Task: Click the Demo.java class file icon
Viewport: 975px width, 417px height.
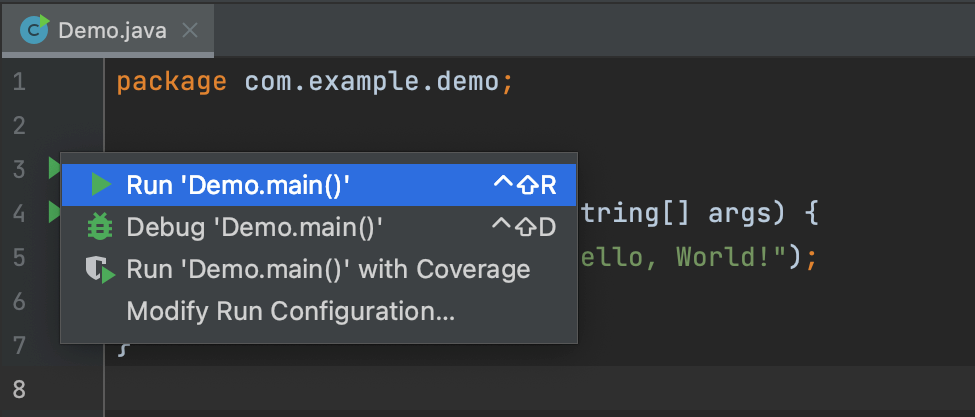Action: click(x=36, y=30)
